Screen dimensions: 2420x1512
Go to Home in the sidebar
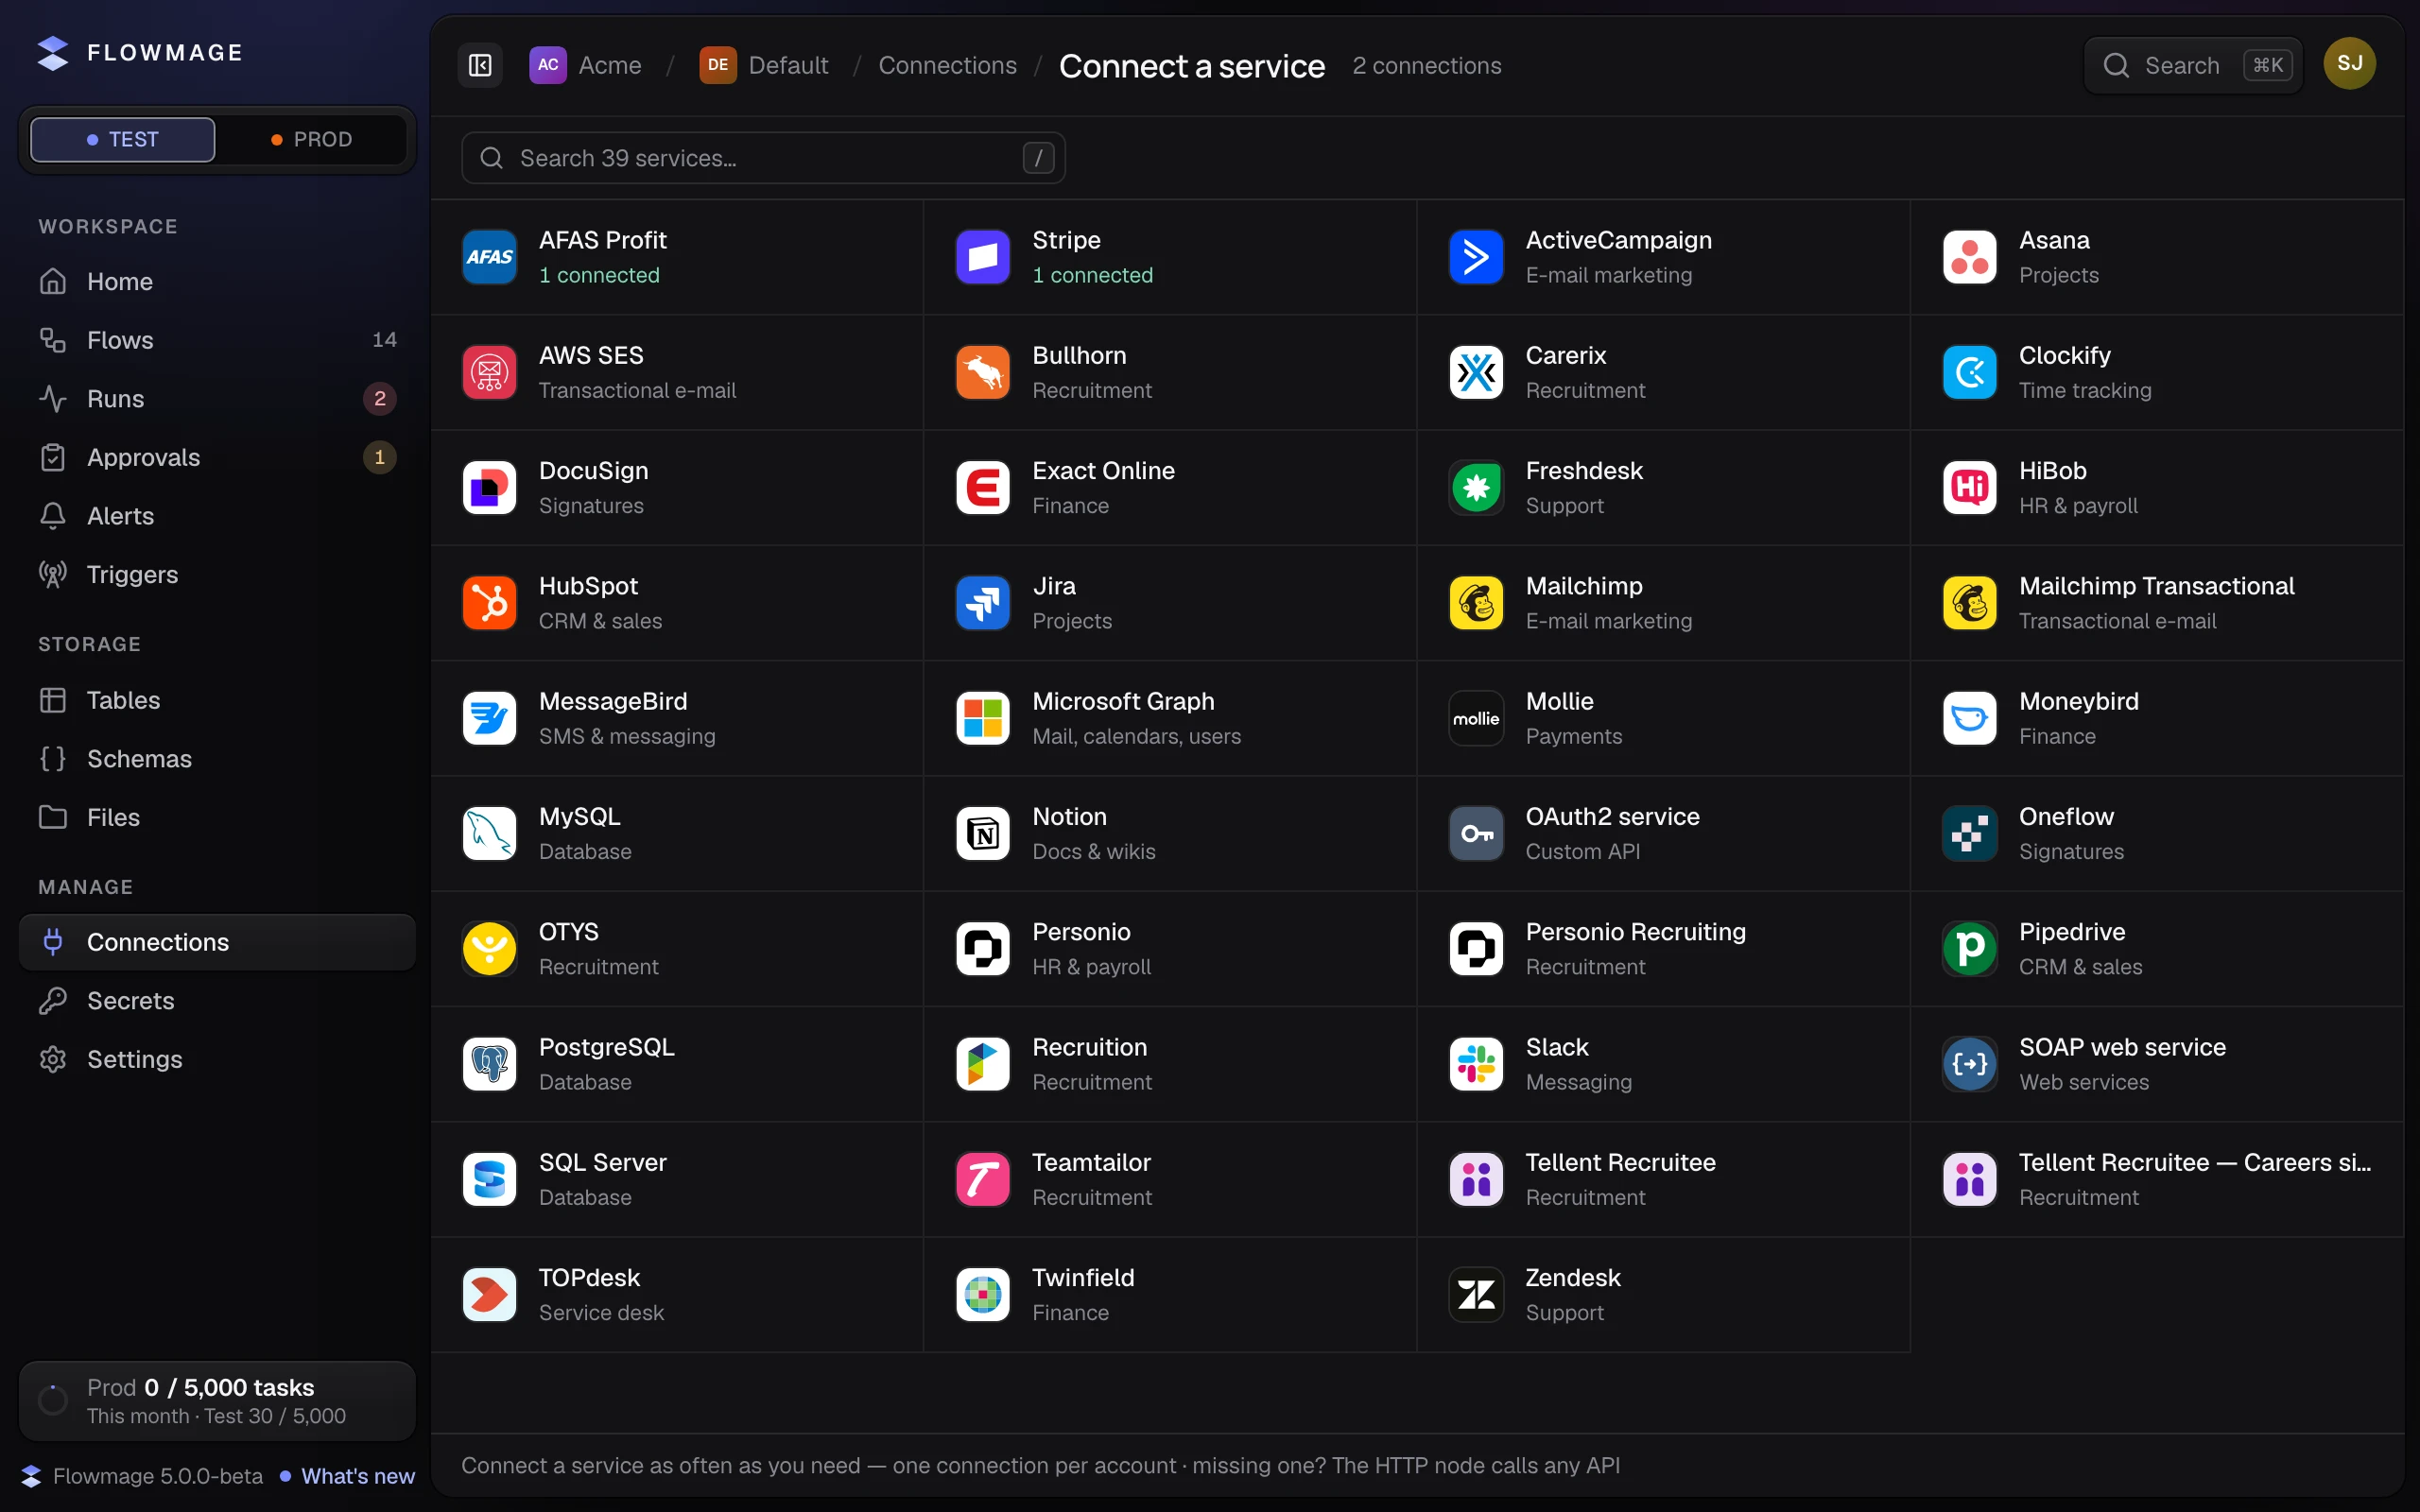(217, 282)
